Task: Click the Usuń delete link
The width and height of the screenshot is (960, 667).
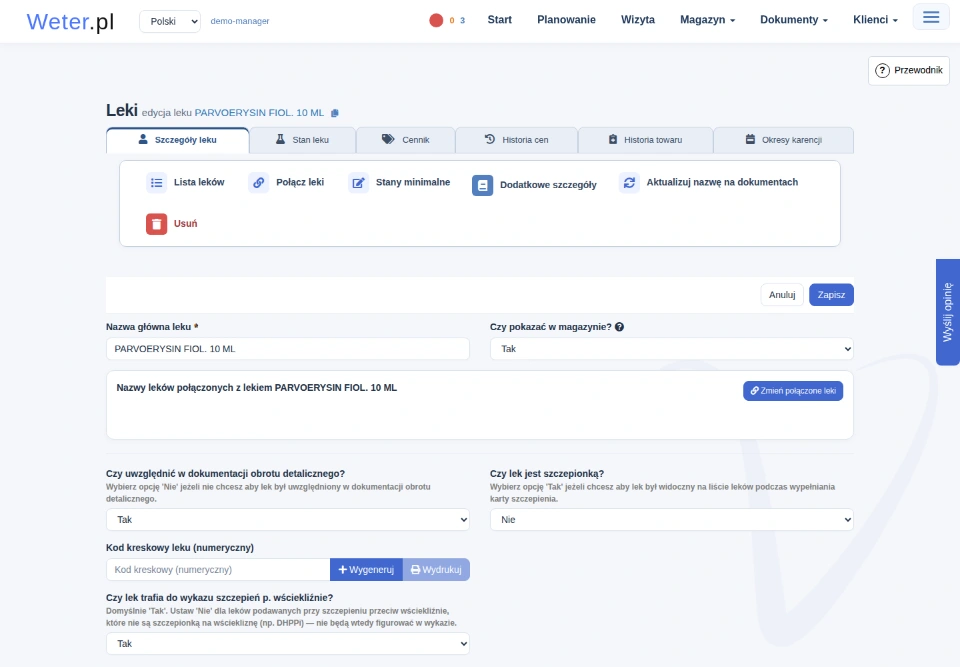Action: click(186, 224)
